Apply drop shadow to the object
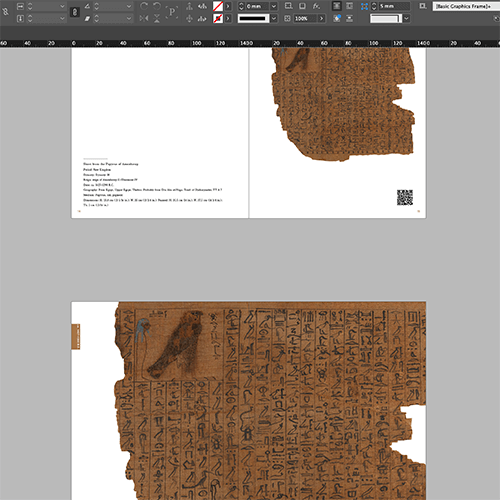The image size is (500, 500). (302, 6)
